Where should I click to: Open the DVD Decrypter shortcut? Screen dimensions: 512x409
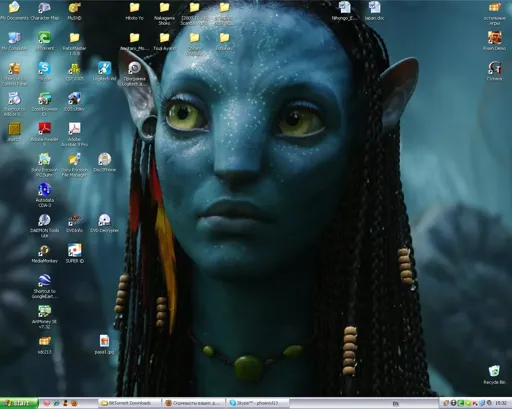(104, 223)
